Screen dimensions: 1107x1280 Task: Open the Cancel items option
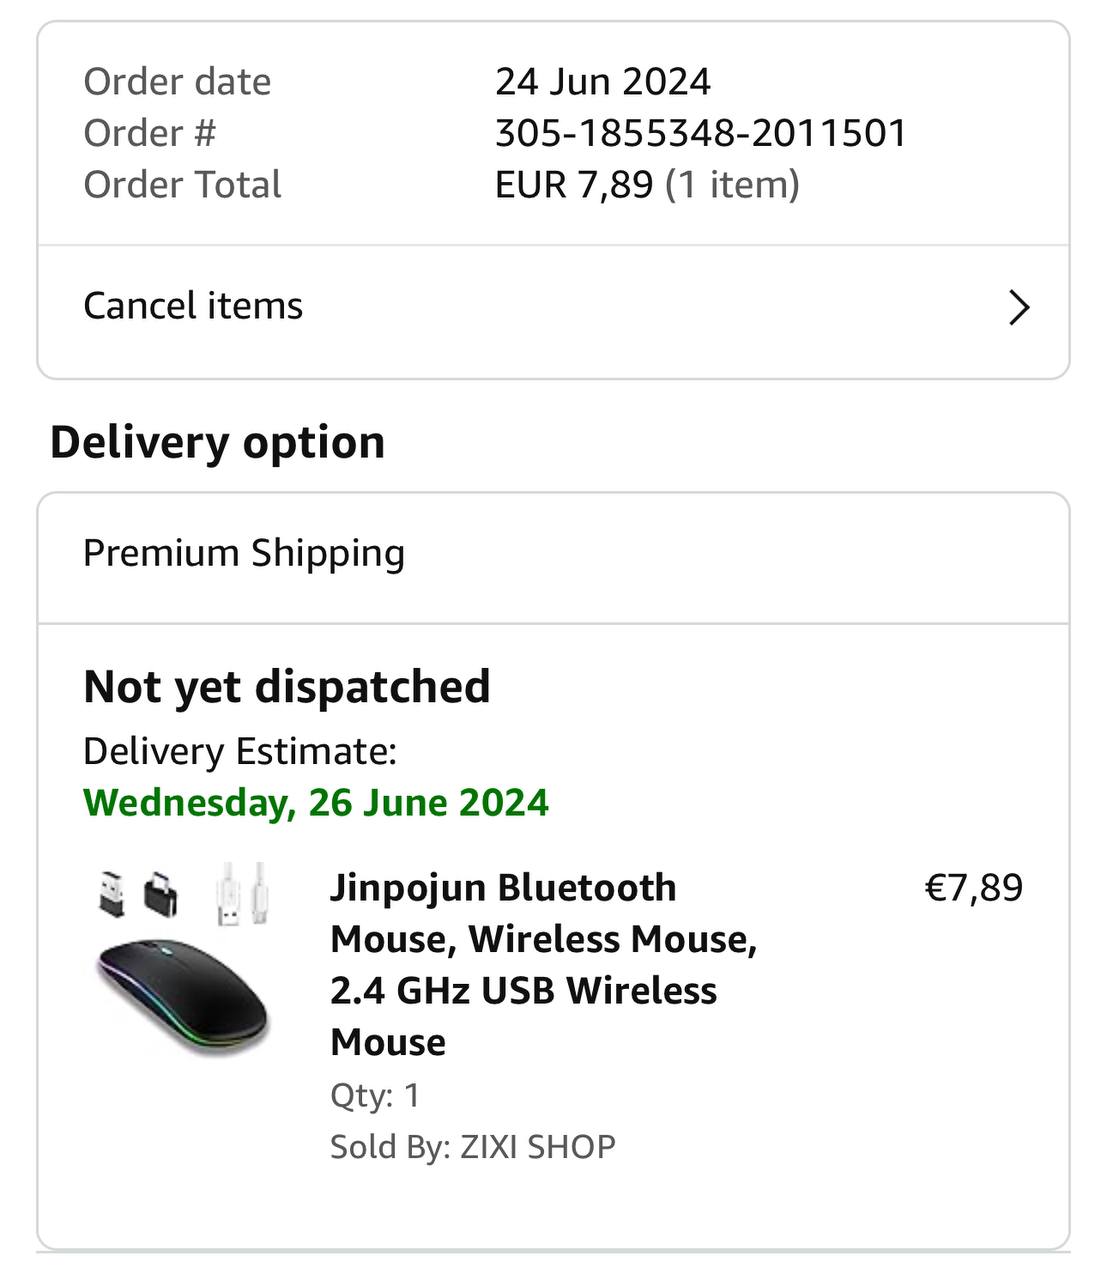(193, 306)
